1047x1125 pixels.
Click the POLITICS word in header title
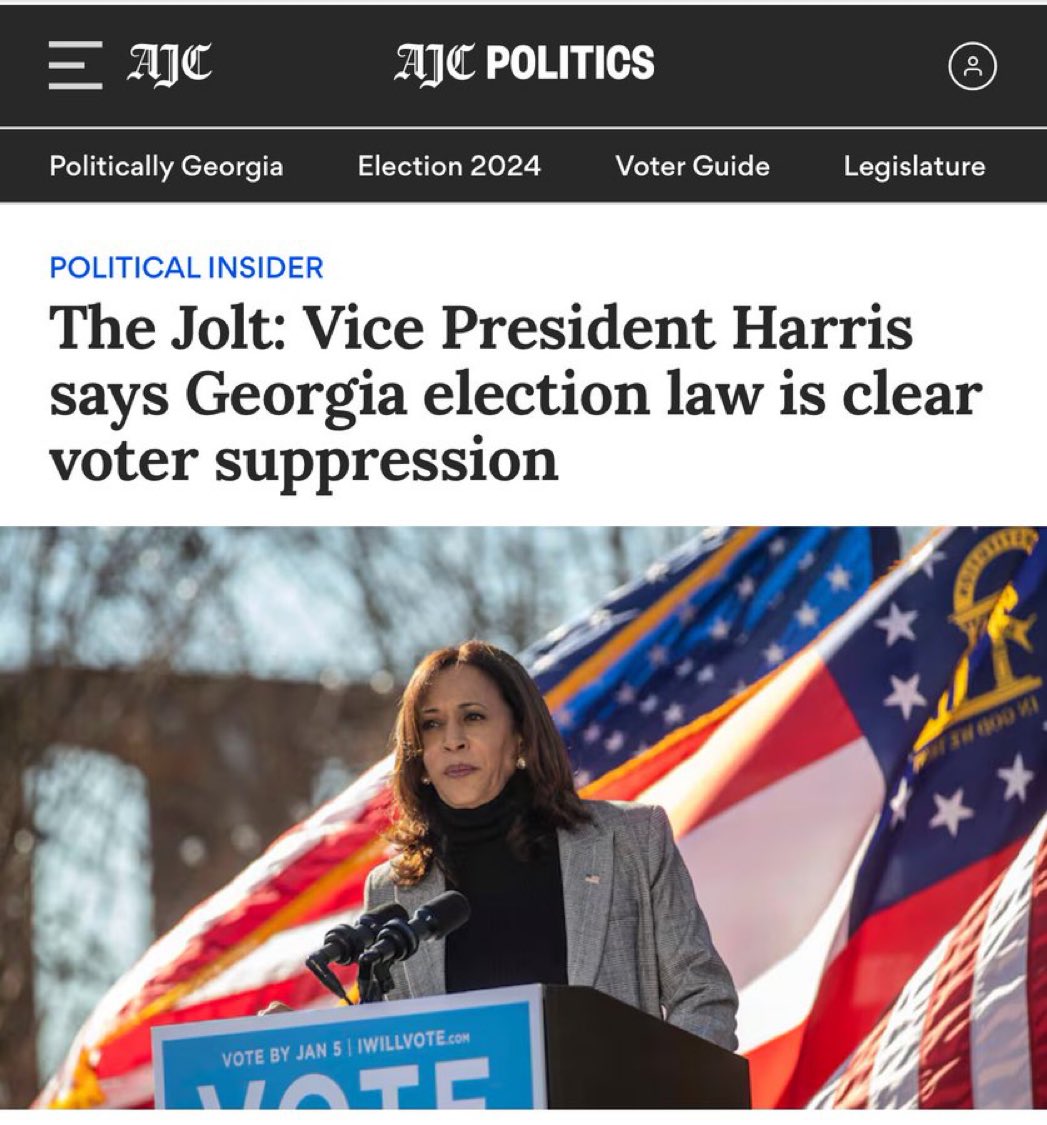[571, 62]
